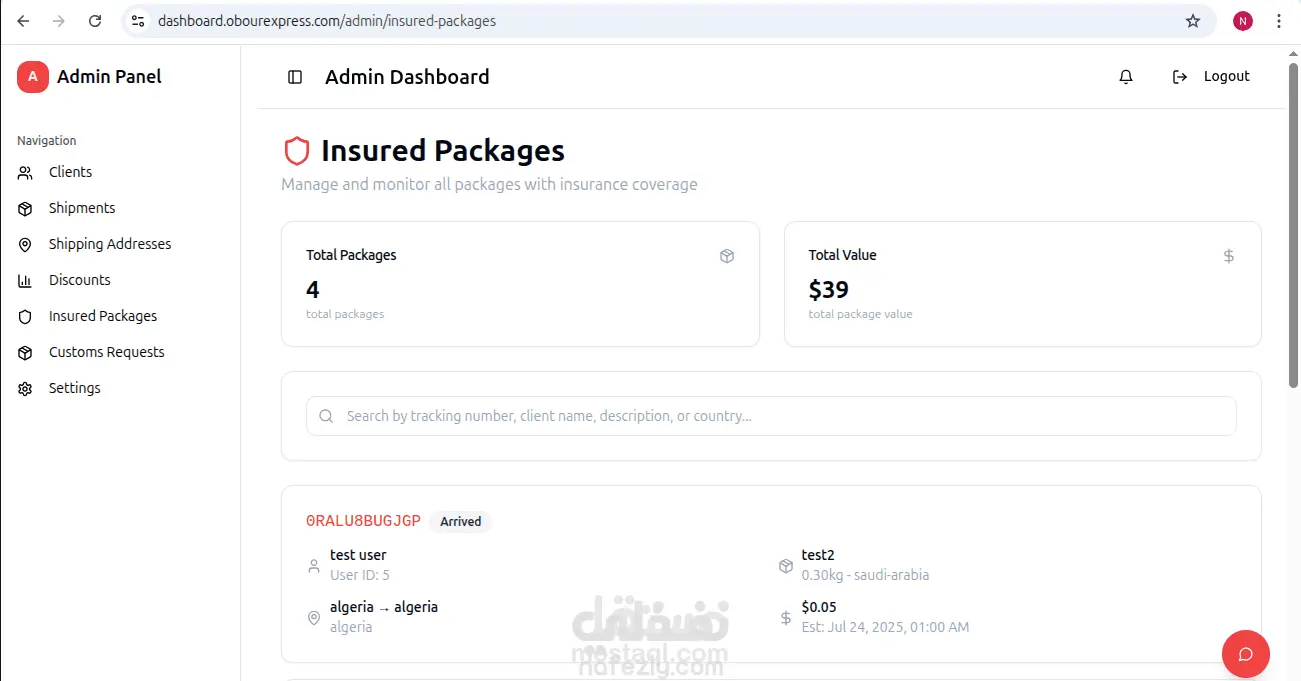Click the Logout button
Viewport: 1301px width, 681px height.
[1211, 77]
